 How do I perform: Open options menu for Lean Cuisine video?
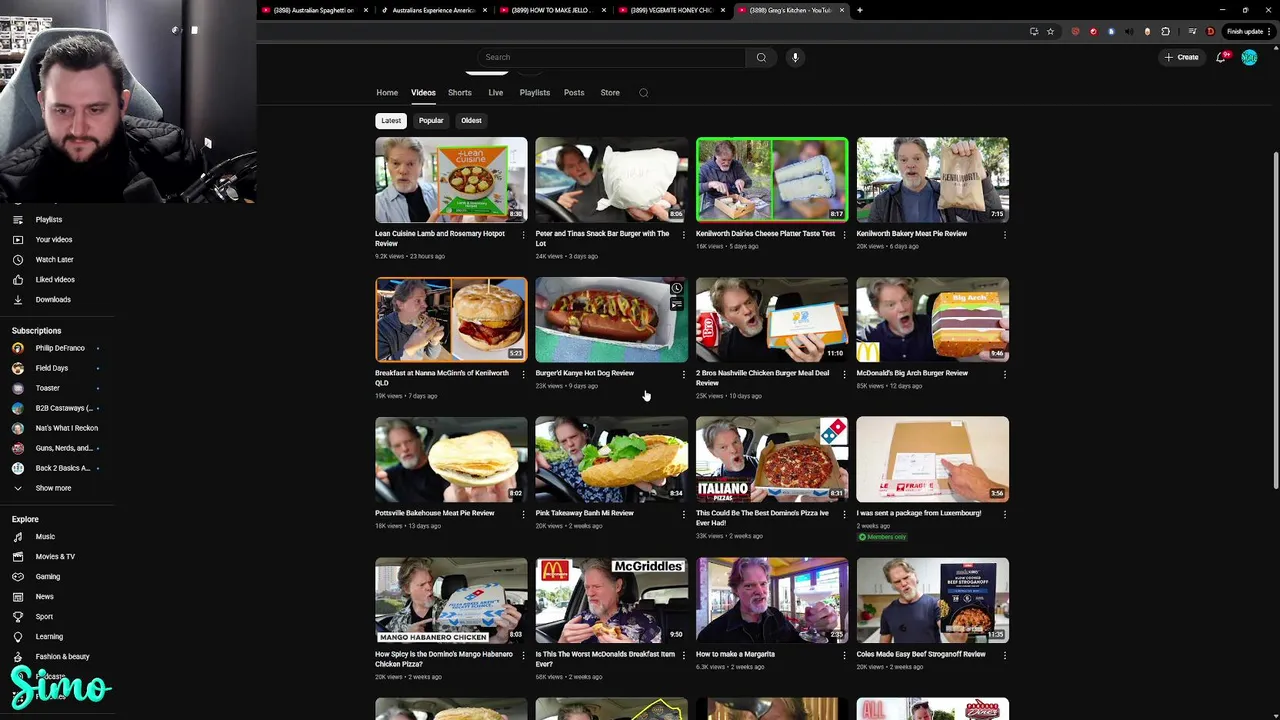click(x=523, y=235)
